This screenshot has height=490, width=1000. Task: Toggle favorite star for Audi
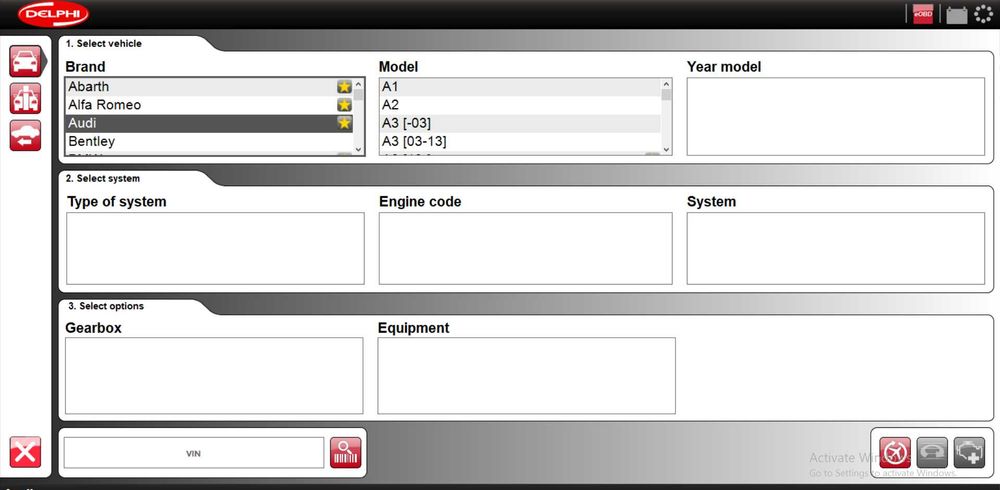click(344, 123)
